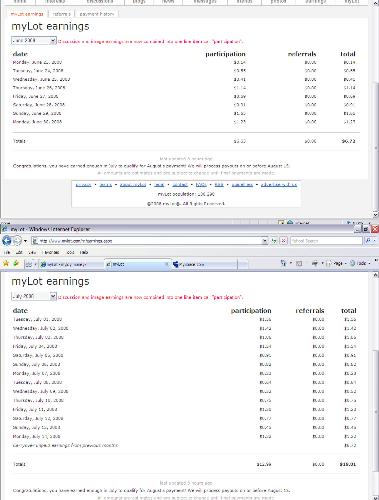Click the Forward arrow in Internet Explorer
Image resolution: width=379 pixels, height=500 pixels.
tap(17, 240)
